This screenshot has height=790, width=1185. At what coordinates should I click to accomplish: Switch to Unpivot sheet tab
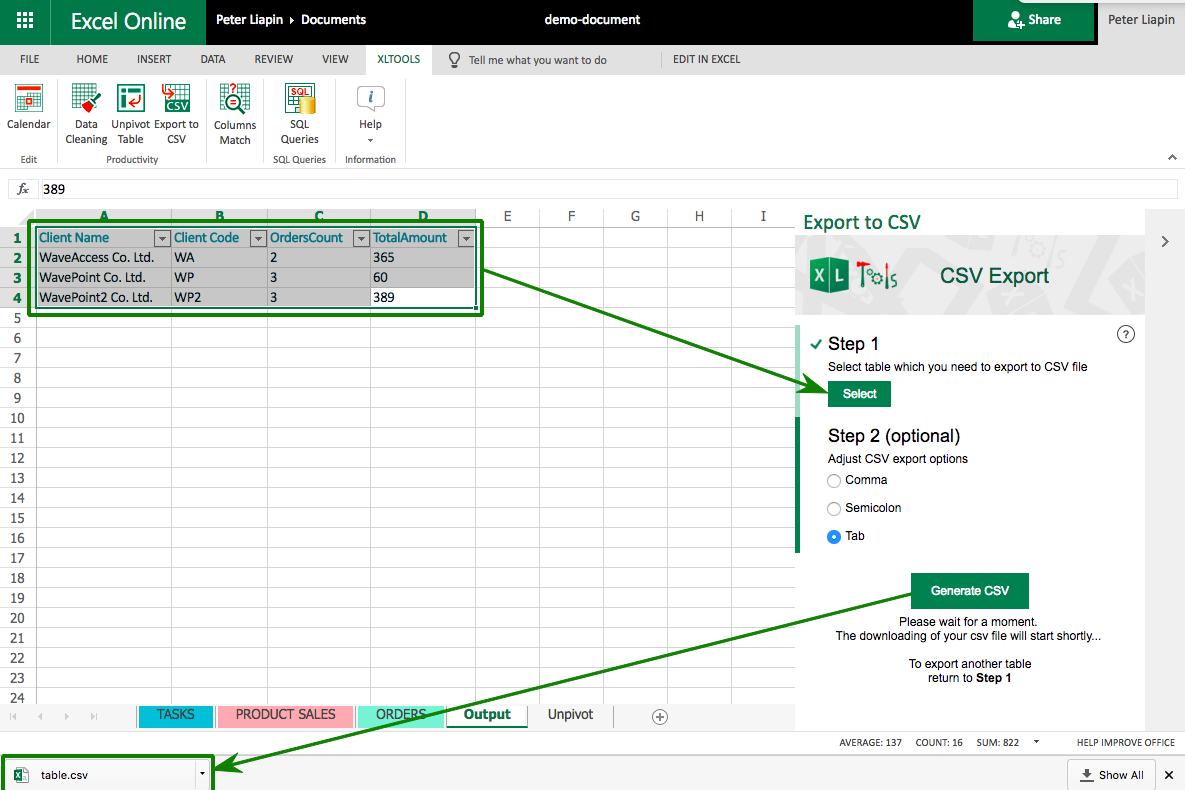pyautogui.click(x=571, y=715)
